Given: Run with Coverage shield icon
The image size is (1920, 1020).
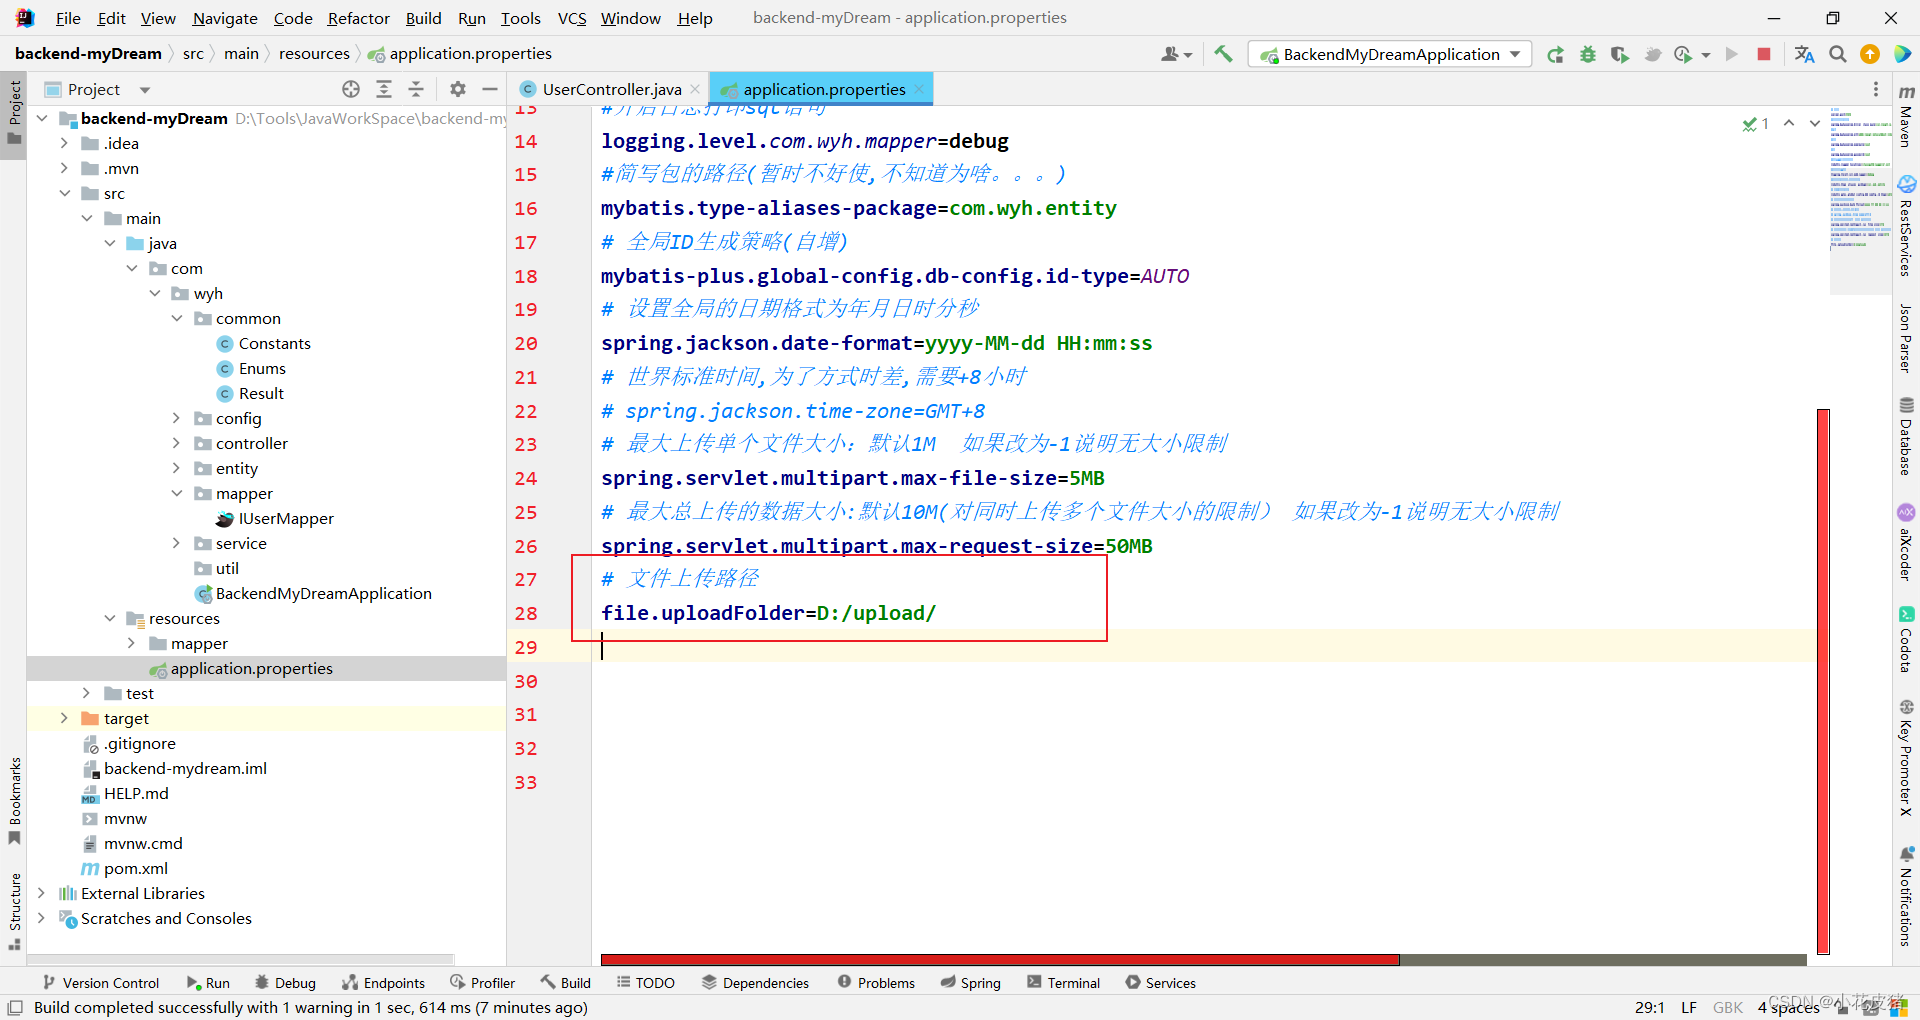Looking at the screenshot, I should click(x=1620, y=54).
